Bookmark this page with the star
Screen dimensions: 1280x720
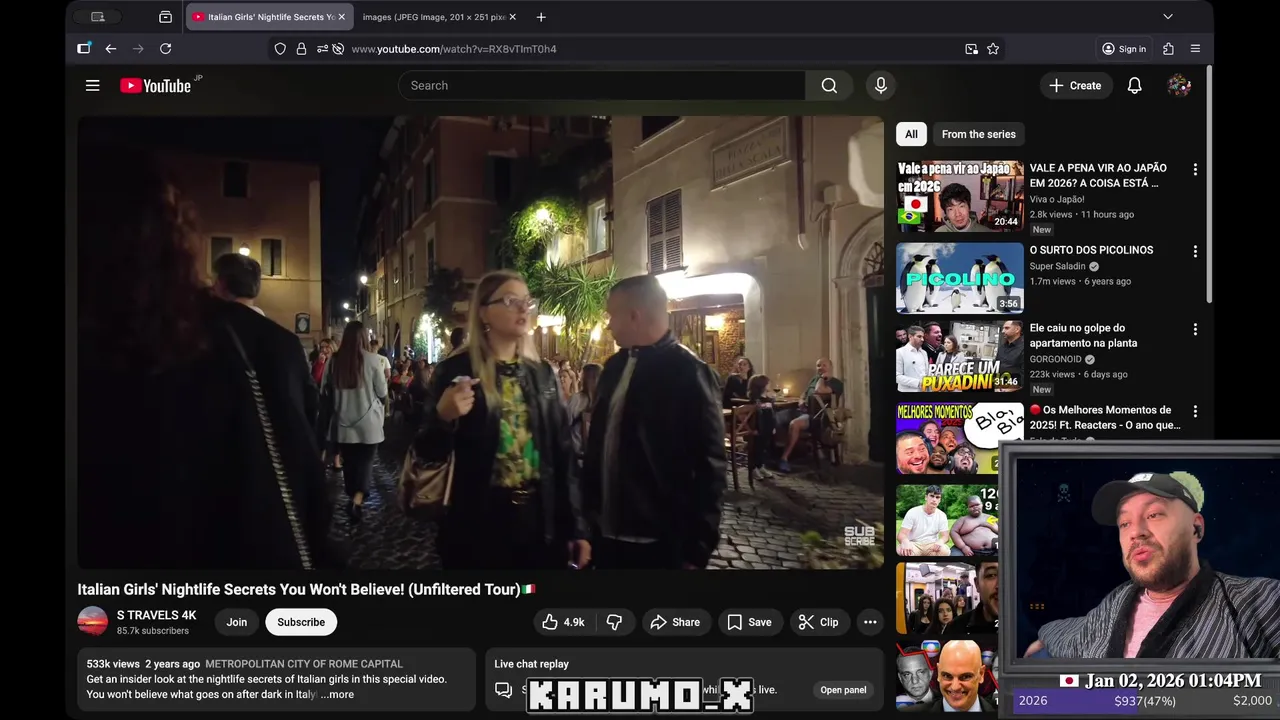993,49
